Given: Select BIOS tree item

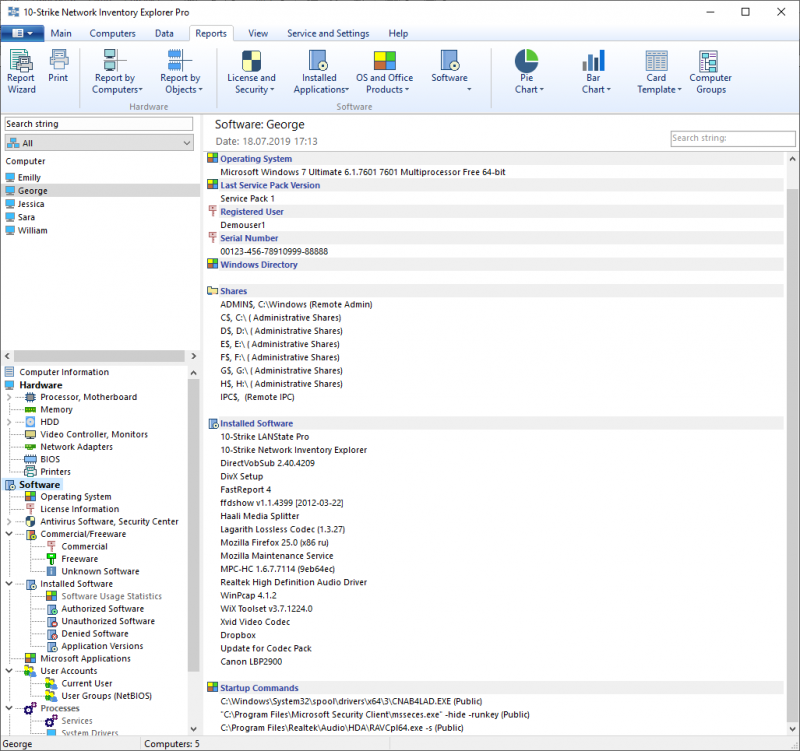Looking at the screenshot, I should (50, 459).
